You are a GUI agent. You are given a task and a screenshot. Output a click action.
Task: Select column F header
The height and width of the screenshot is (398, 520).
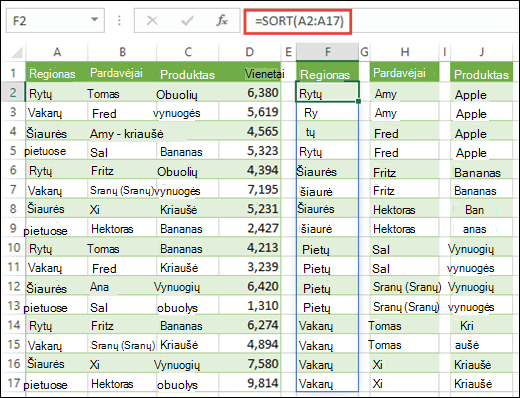coord(328,52)
